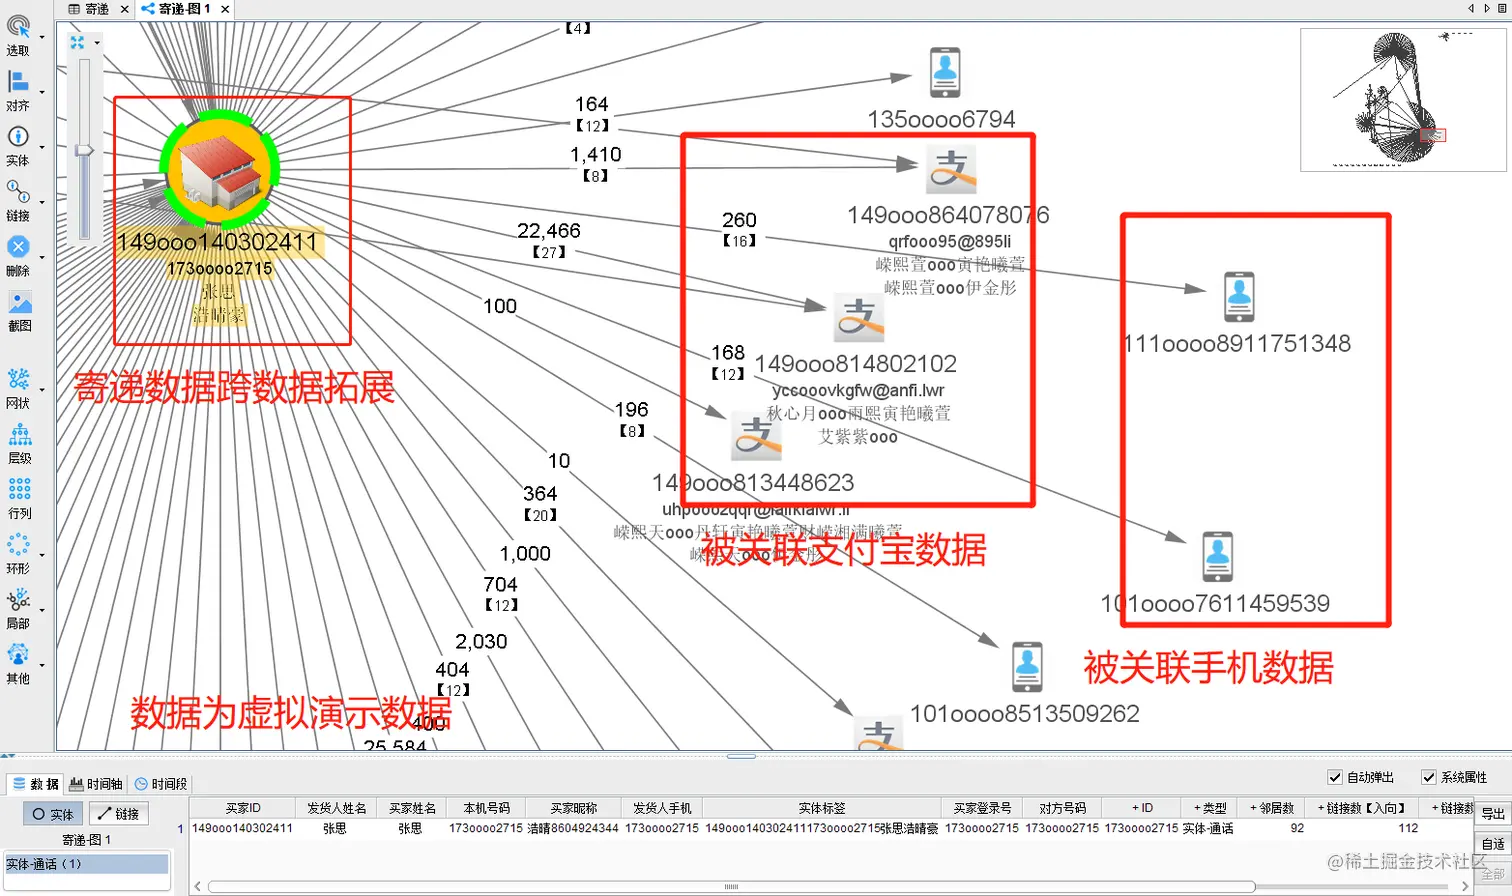Open the 时间轴 tab
Viewport: 1512px width, 896px height.
click(96, 784)
